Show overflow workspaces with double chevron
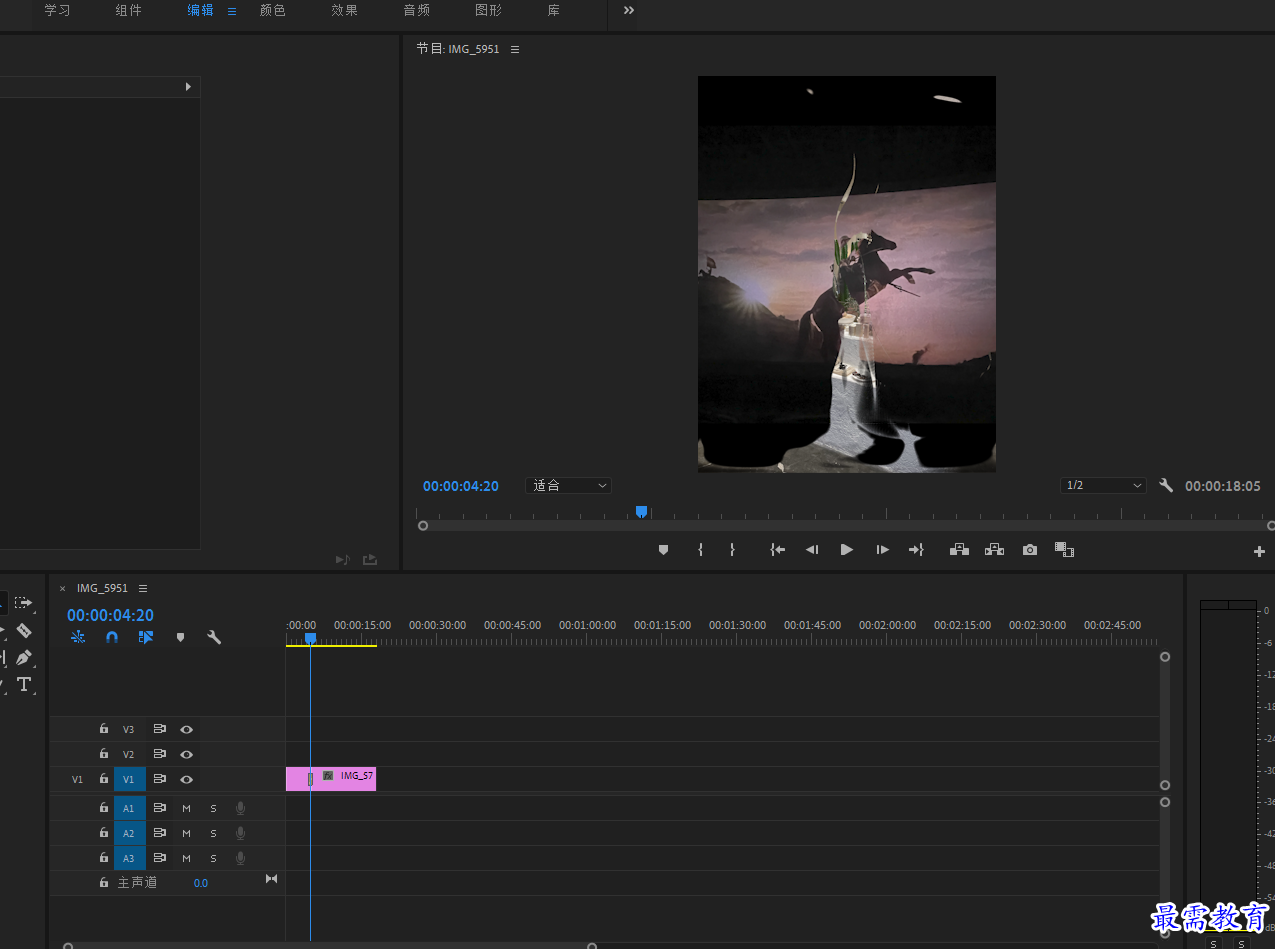The width and height of the screenshot is (1275, 949). 629,10
